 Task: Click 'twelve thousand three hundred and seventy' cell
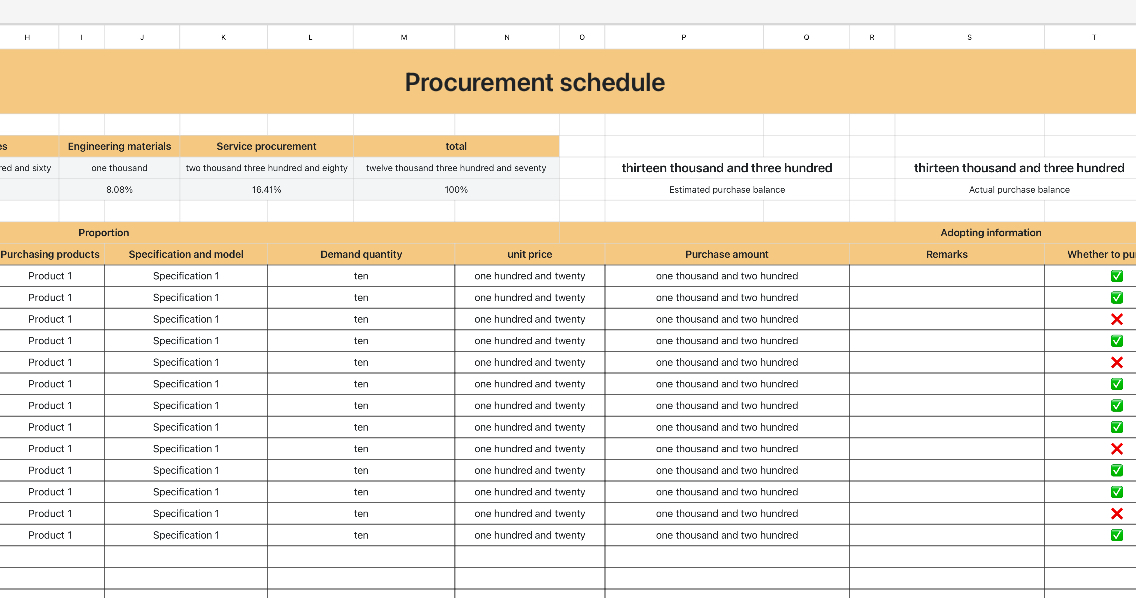[x=456, y=168]
